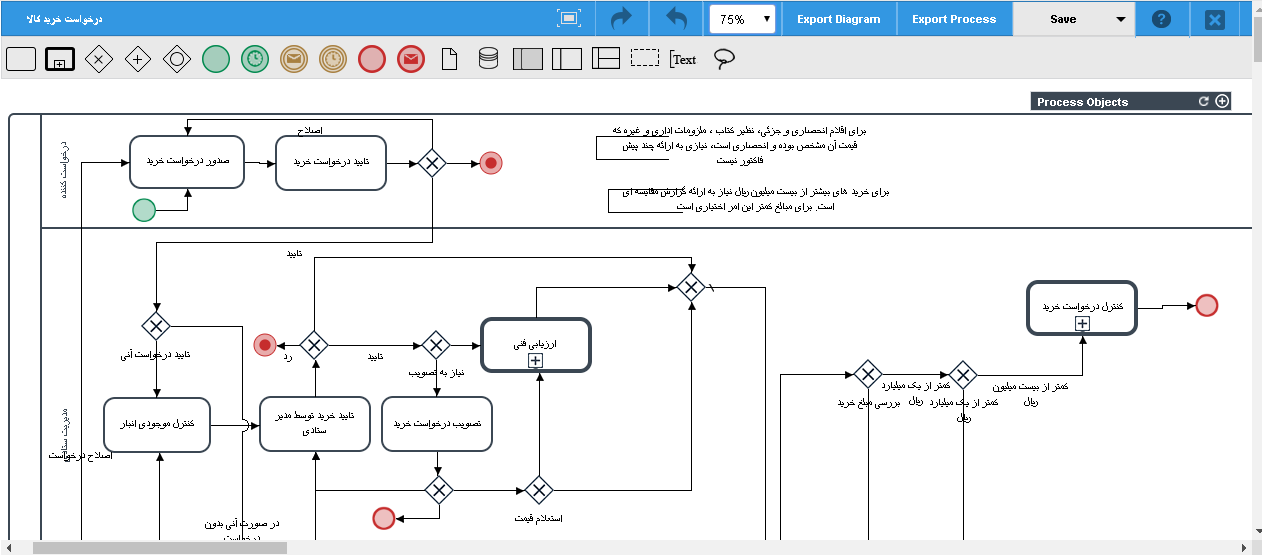Toggle fit-to-screen view icon

(569, 19)
